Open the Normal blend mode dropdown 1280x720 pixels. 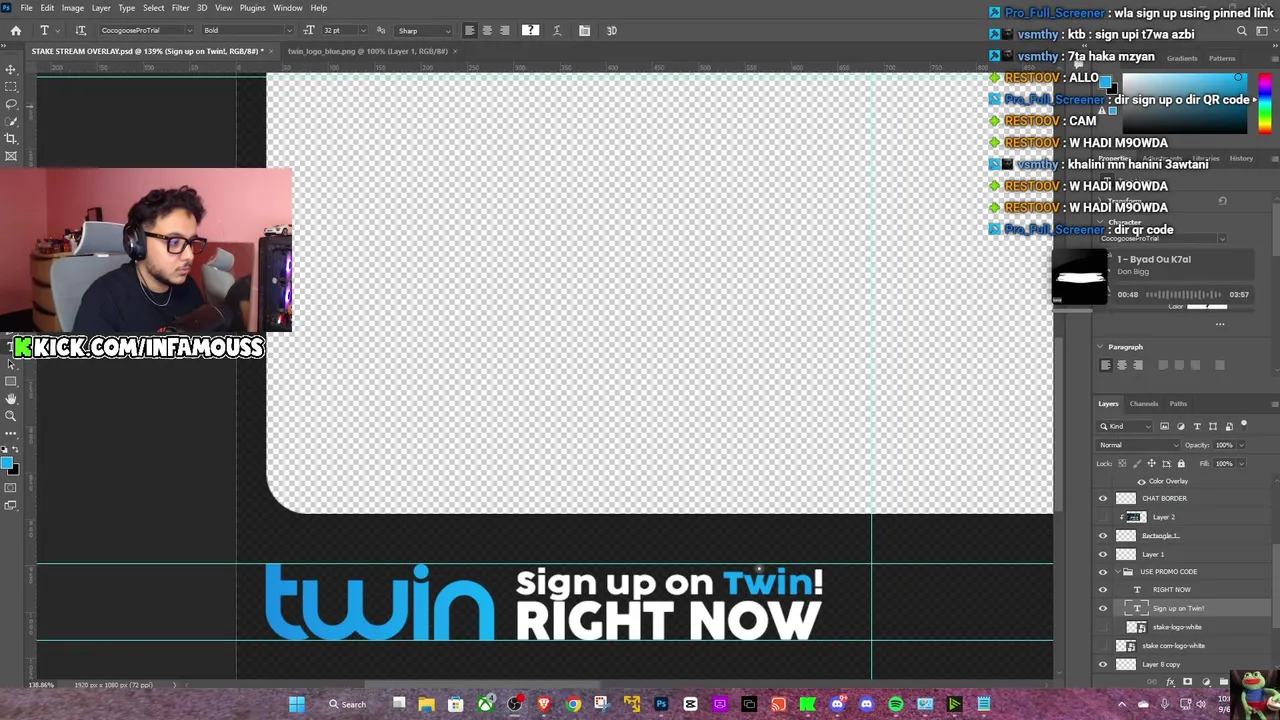[x=1138, y=445]
